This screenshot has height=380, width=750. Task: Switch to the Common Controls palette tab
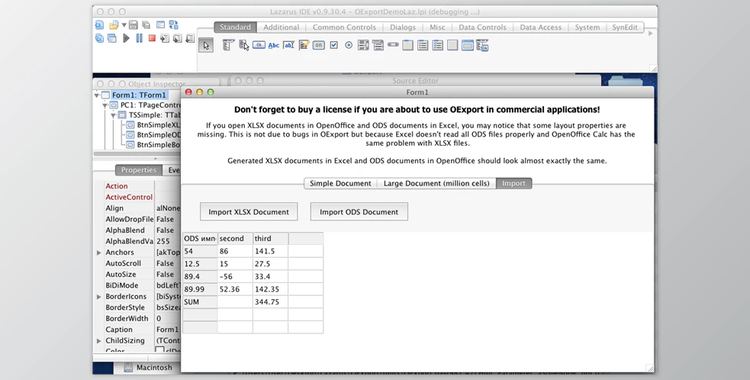pos(344,27)
